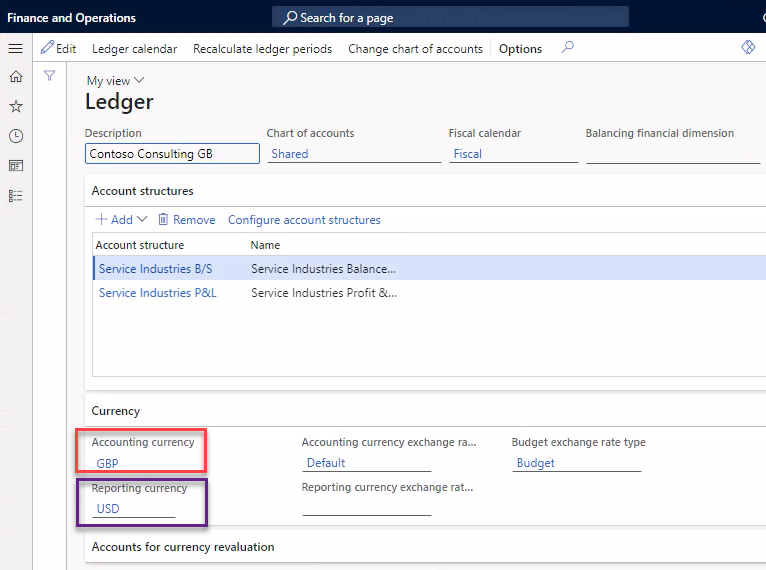Click Configure account structures link
766x570 pixels.
304,220
